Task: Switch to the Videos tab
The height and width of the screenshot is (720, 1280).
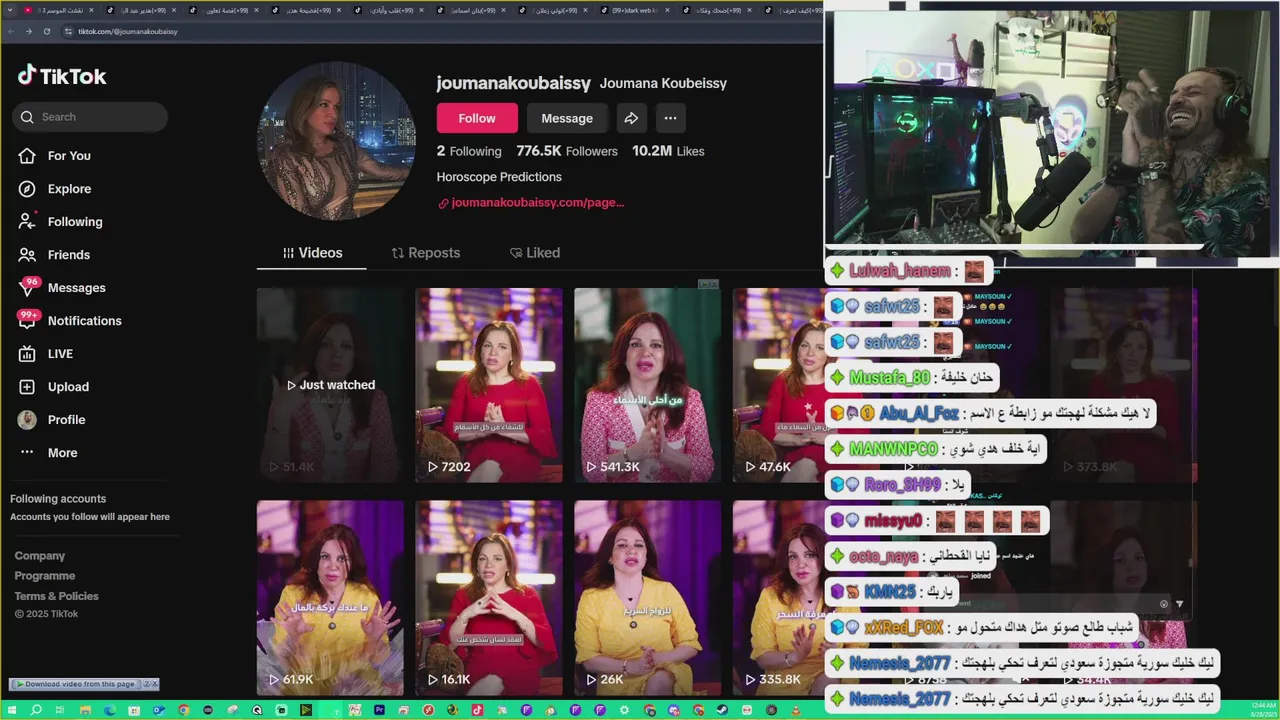Action: click(312, 253)
